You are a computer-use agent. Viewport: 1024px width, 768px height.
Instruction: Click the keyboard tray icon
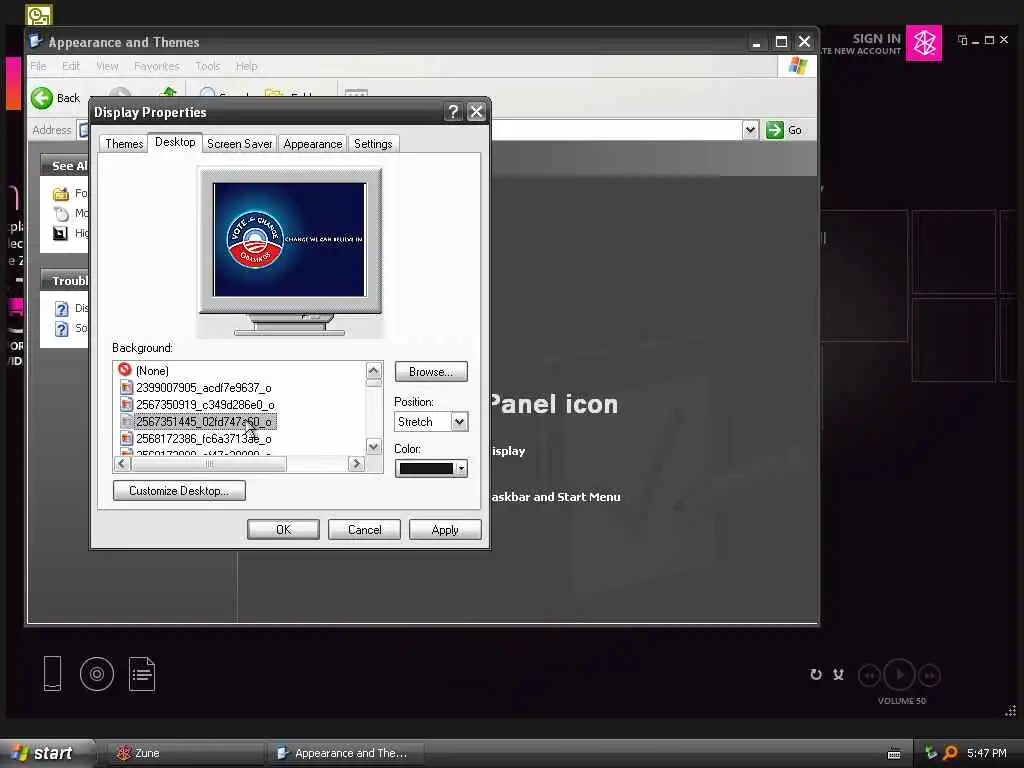pos(894,754)
